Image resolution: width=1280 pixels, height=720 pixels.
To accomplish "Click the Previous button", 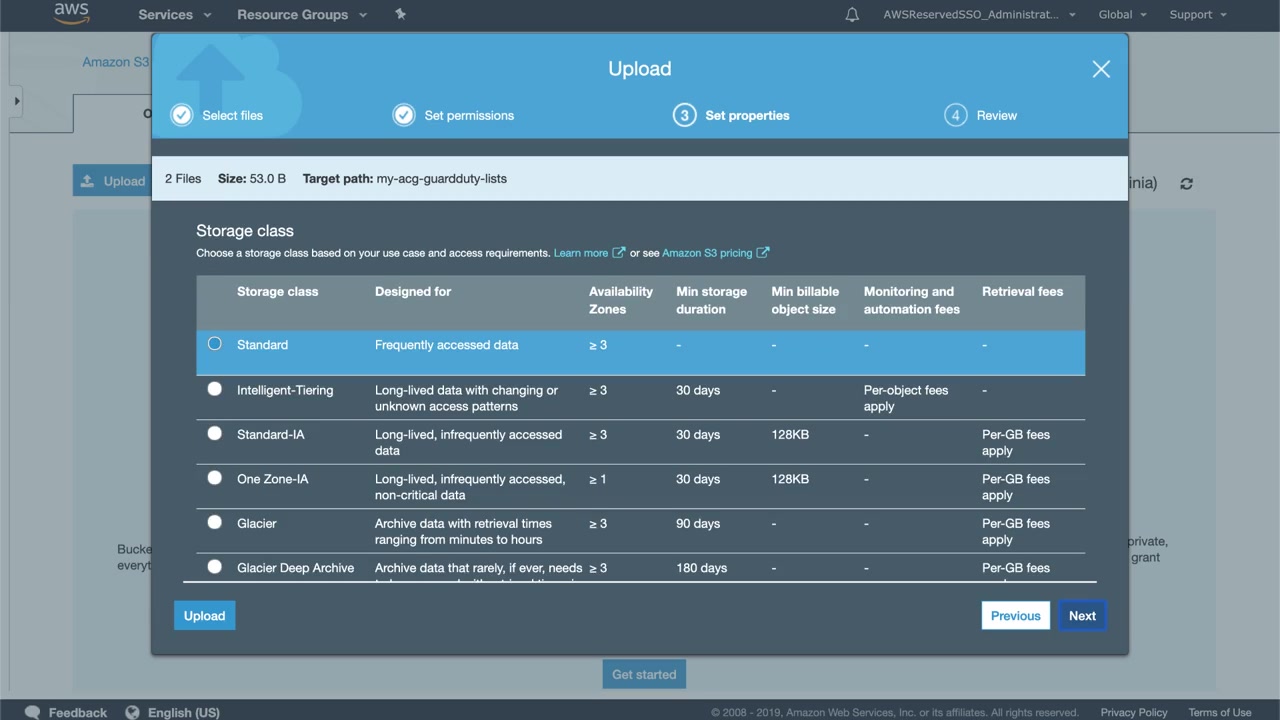I will coord(1015,616).
